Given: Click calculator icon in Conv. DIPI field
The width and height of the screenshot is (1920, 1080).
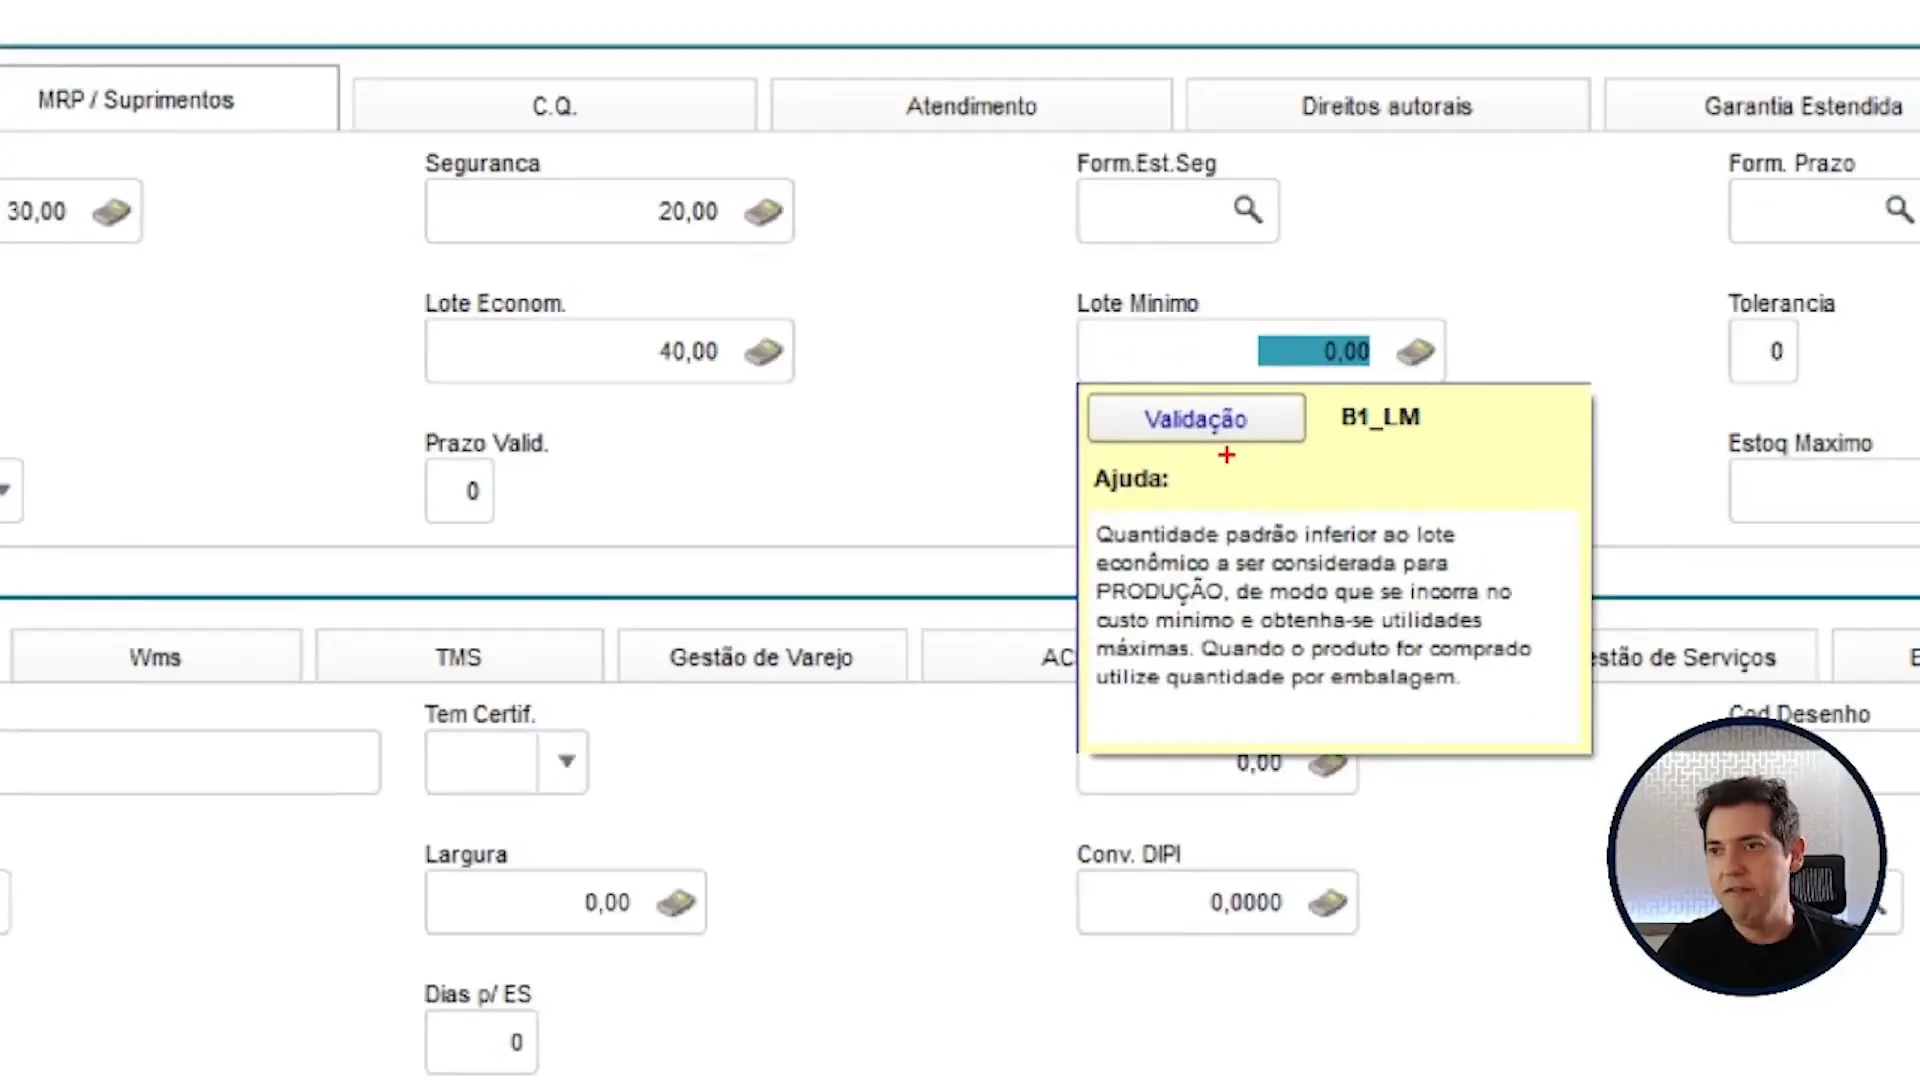Looking at the screenshot, I should (x=1328, y=903).
